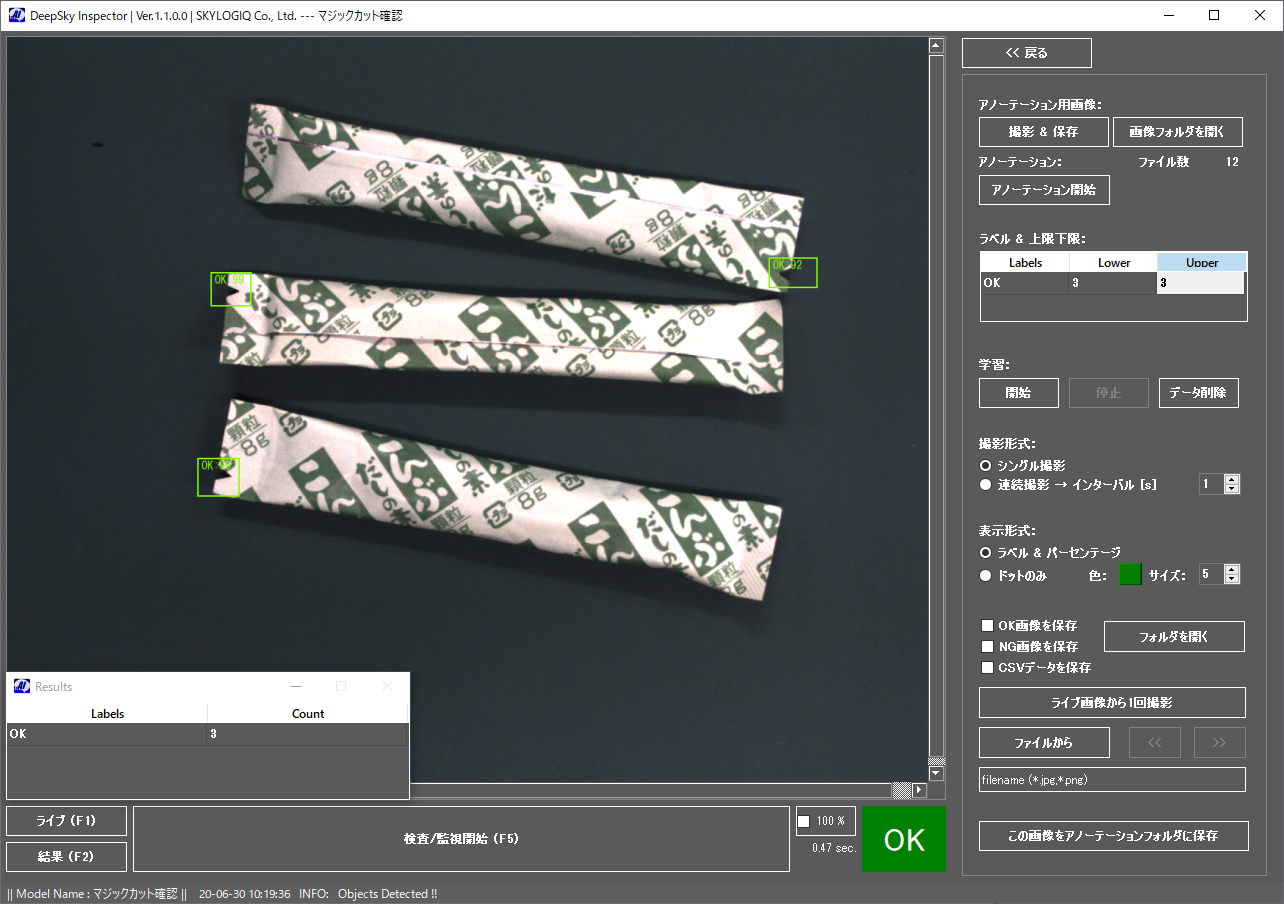The width and height of the screenshot is (1284, 904).
Task: Toggle the 100 % checkbox
Action: pyautogui.click(x=803, y=821)
